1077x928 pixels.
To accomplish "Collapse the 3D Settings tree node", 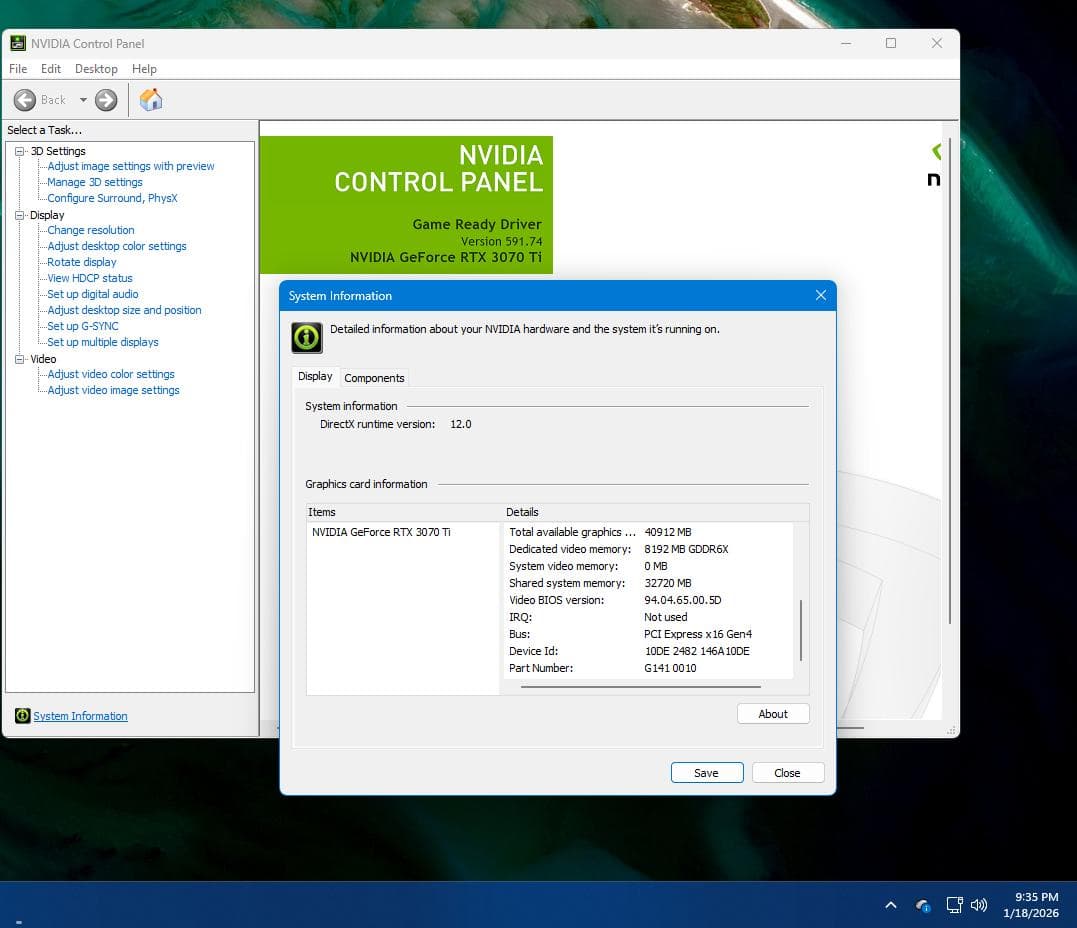I will [x=19, y=151].
